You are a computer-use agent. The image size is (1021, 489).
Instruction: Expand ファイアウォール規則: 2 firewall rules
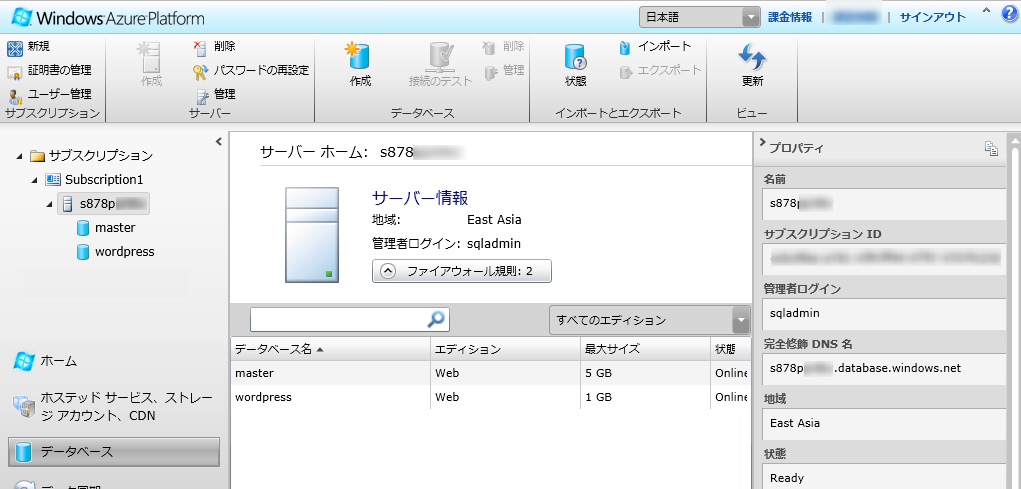point(461,271)
